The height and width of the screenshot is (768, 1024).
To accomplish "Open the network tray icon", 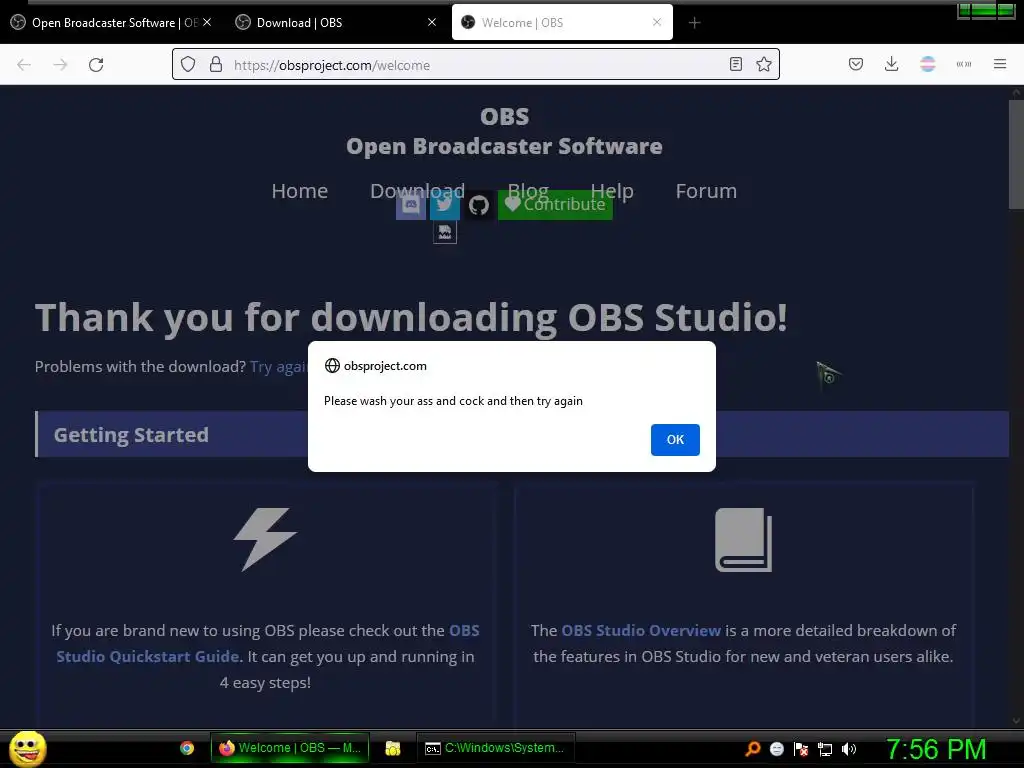I will click(x=825, y=749).
